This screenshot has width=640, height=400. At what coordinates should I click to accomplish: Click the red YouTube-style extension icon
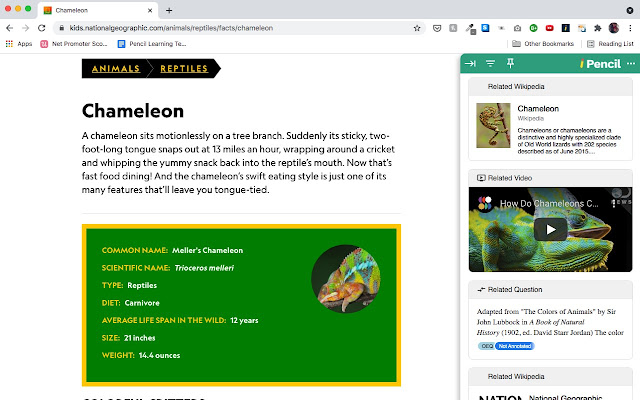click(x=549, y=28)
